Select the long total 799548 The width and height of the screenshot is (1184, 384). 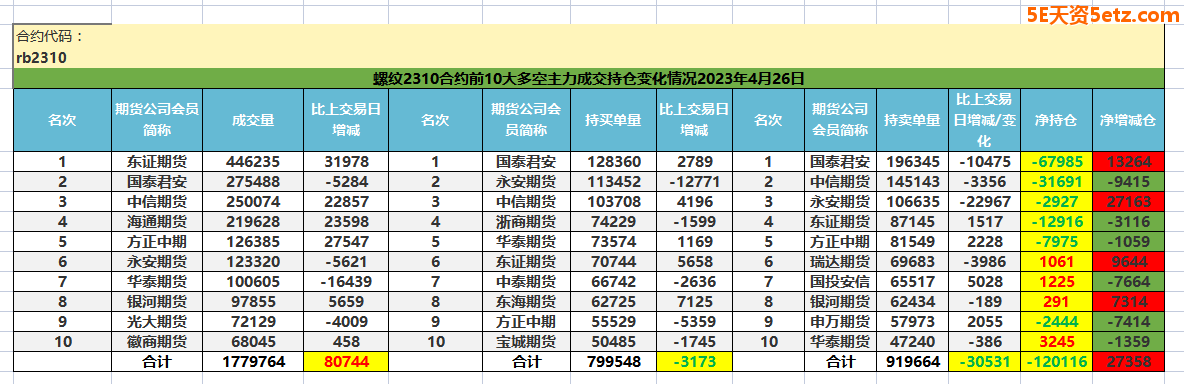(x=614, y=362)
